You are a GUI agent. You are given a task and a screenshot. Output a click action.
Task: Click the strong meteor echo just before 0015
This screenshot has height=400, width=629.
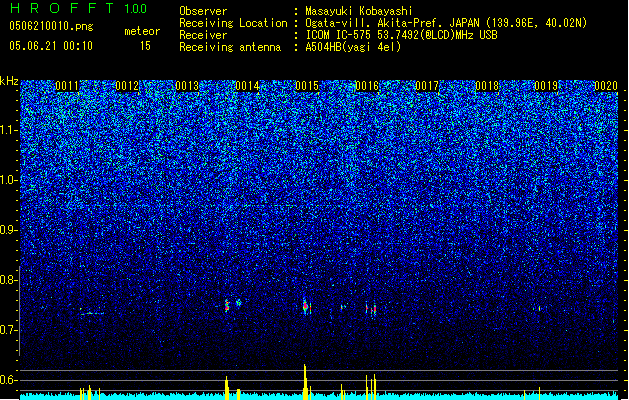coord(305,307)
